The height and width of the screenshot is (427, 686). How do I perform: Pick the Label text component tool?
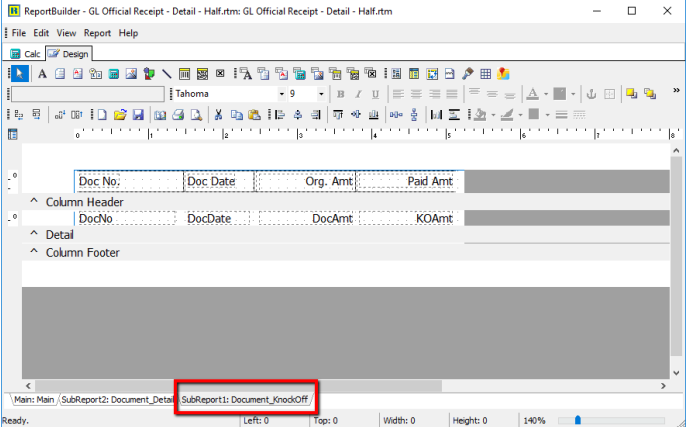42,73
